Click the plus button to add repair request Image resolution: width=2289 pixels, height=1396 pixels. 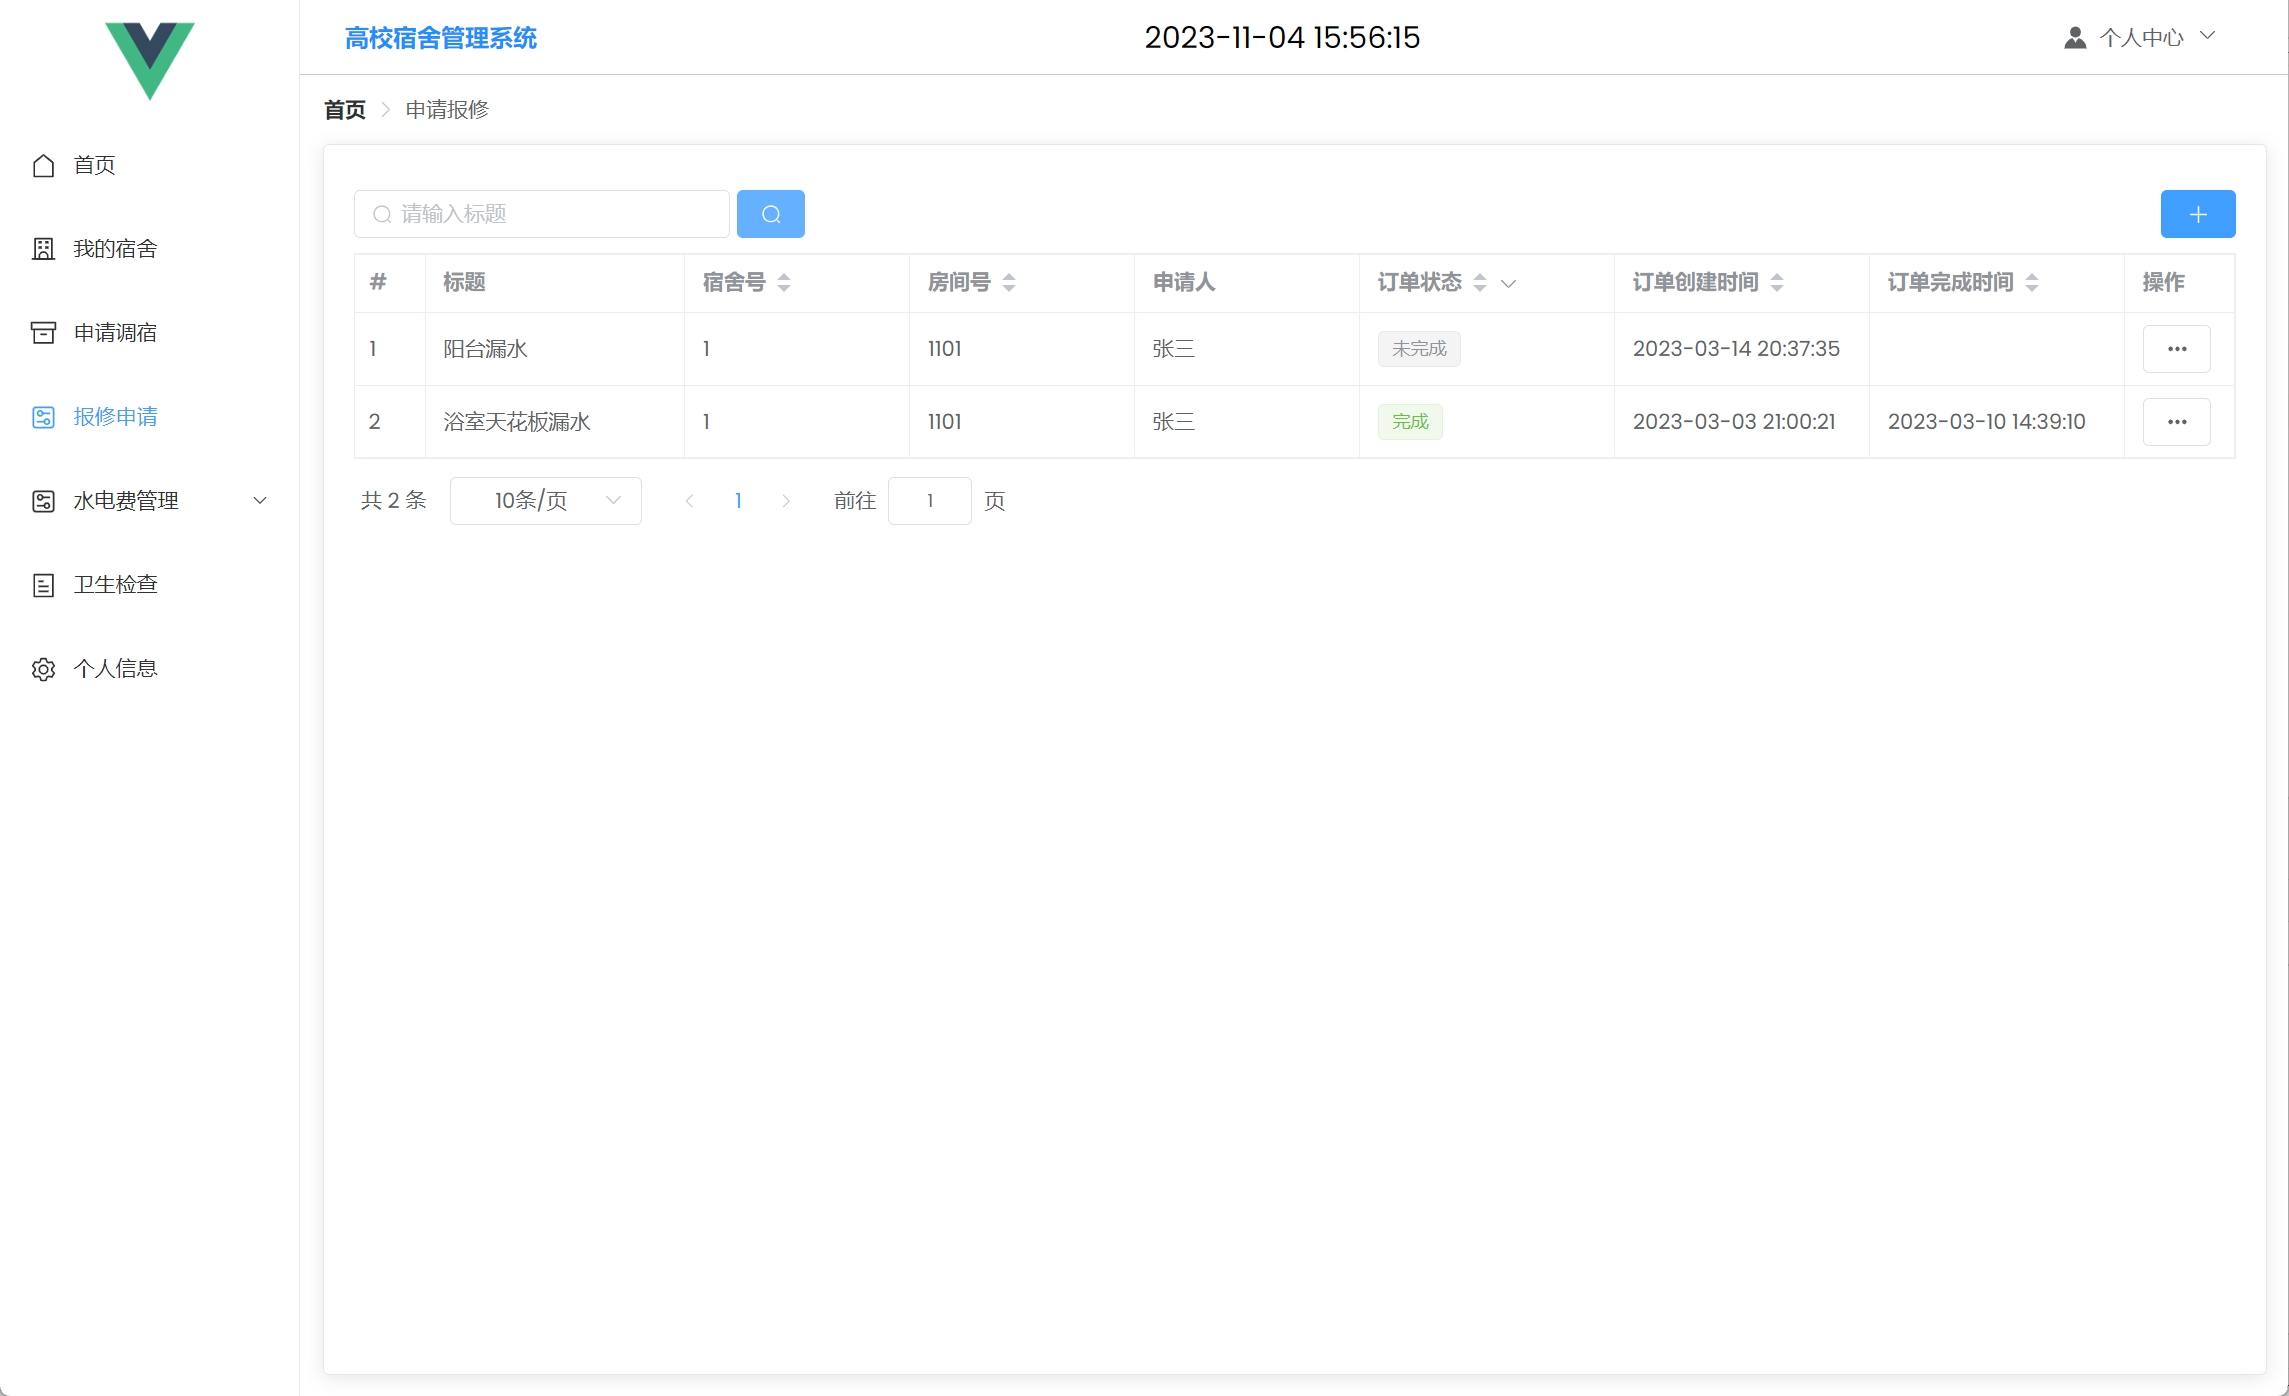point(2197,214)
